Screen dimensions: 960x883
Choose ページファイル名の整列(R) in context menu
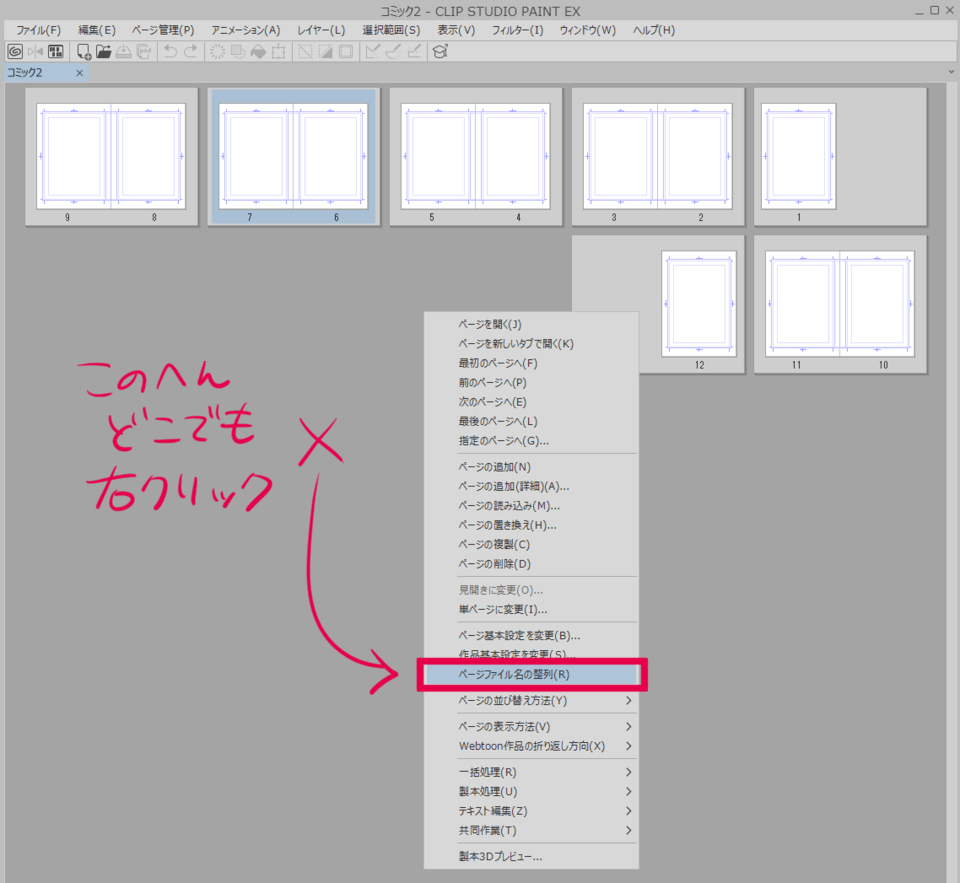coord(531,675)
